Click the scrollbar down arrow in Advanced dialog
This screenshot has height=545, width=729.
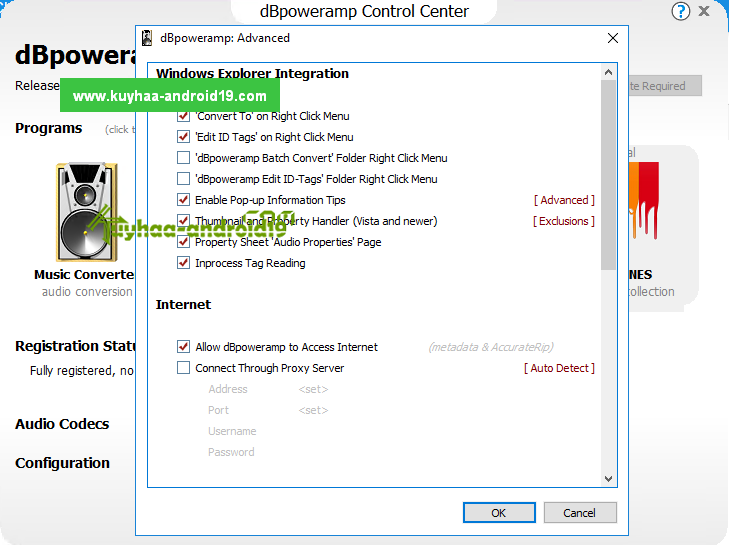coord(608,479)
